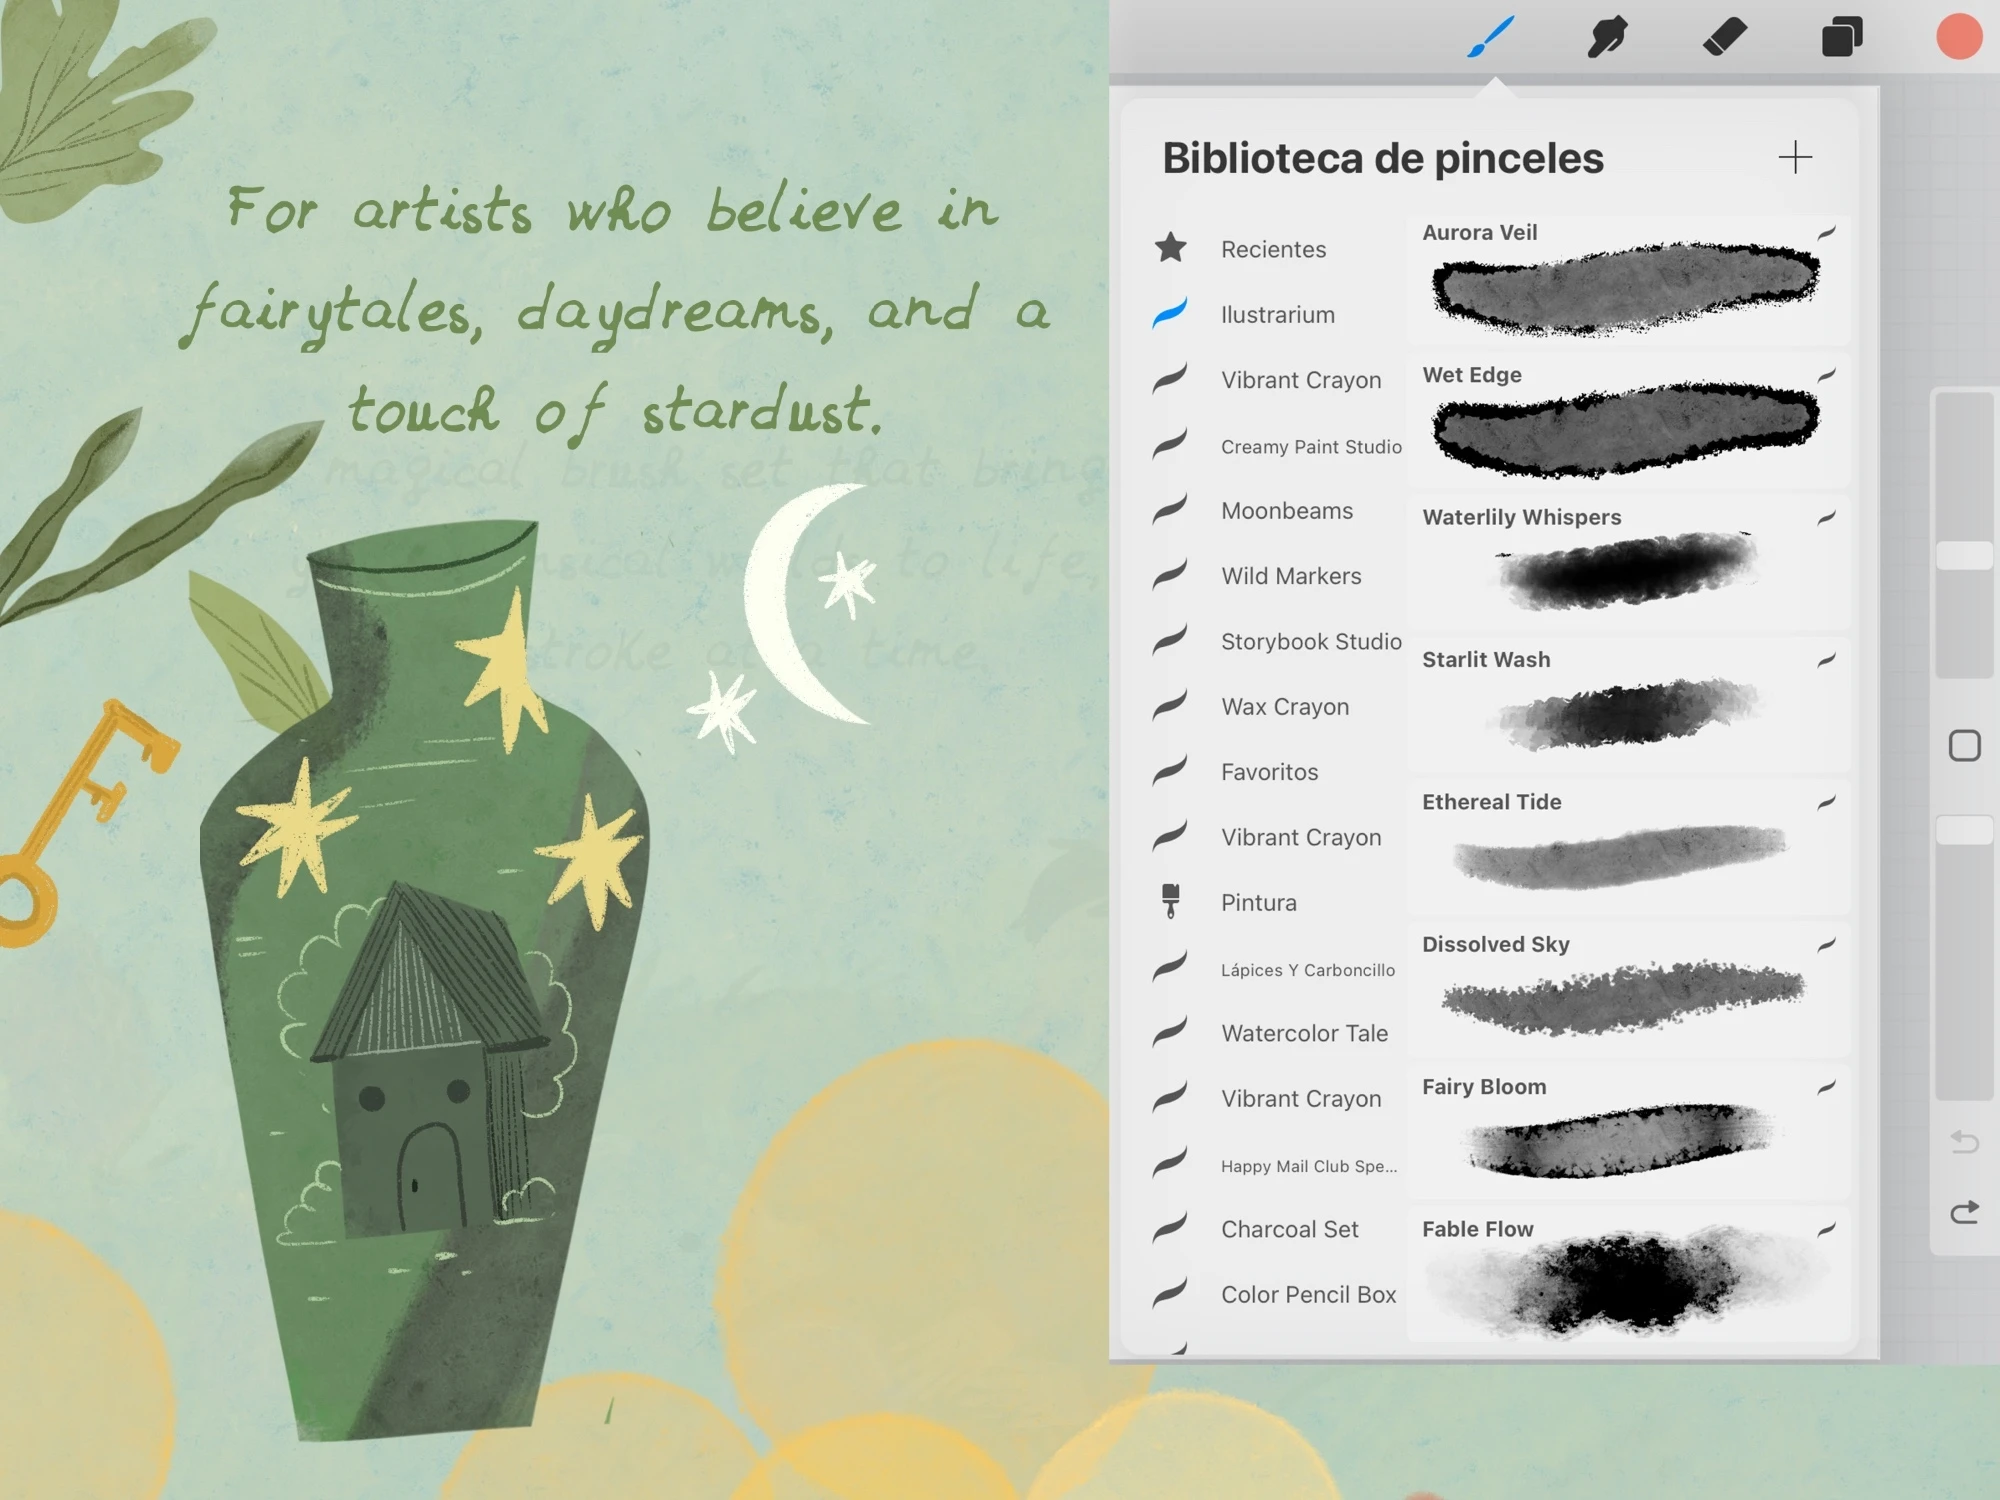
Task: Tap the square modify button in sidebar
Action: coord(1964,746)
